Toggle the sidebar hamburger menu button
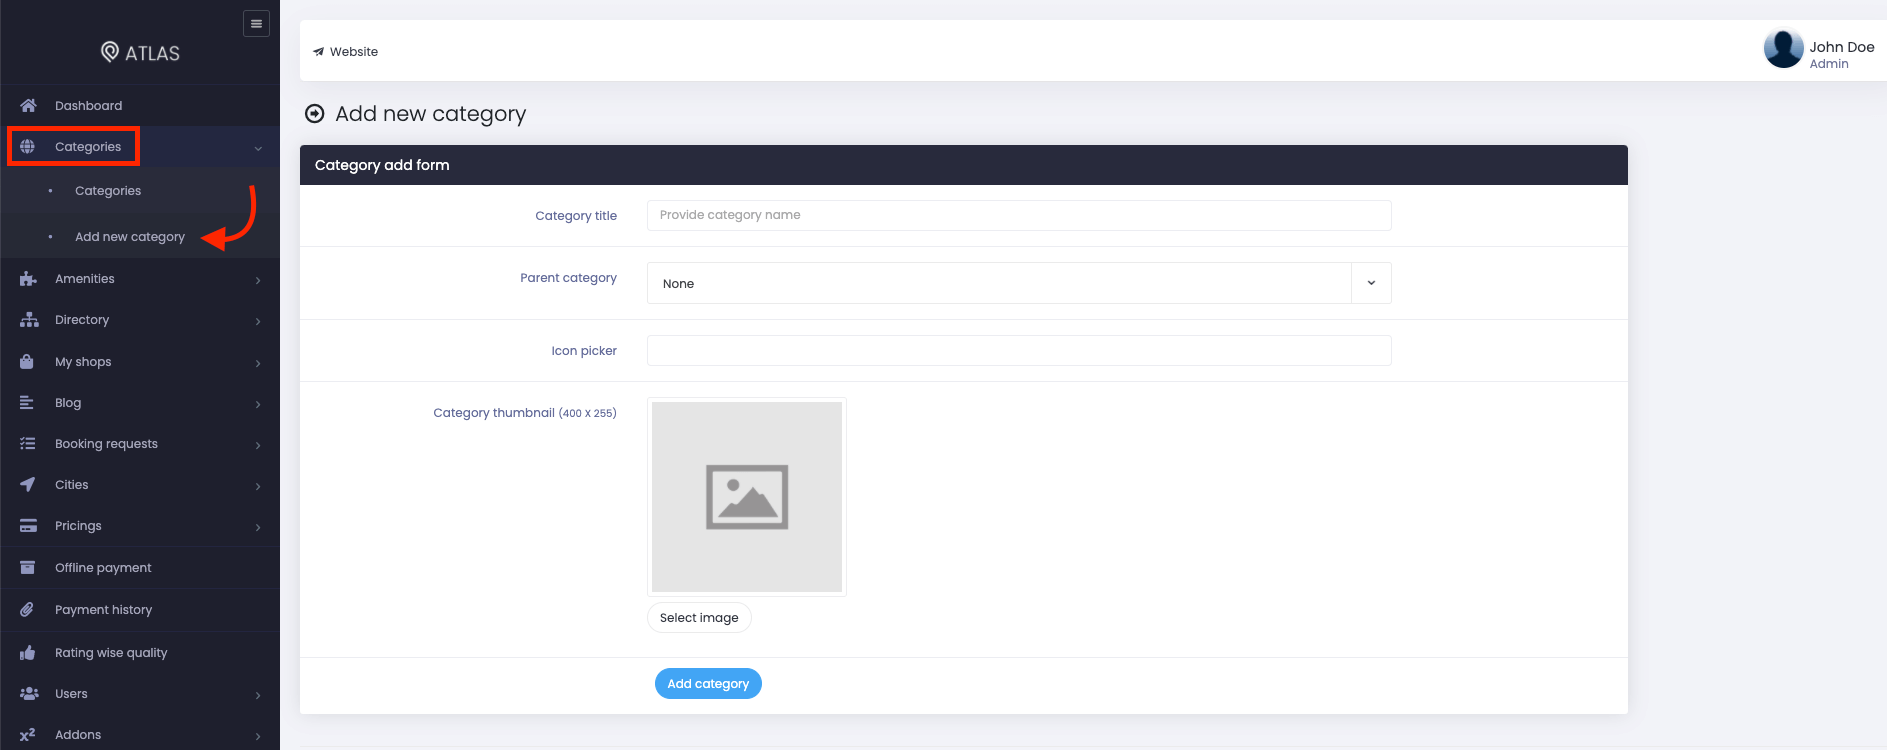 (x=256, y=23)
